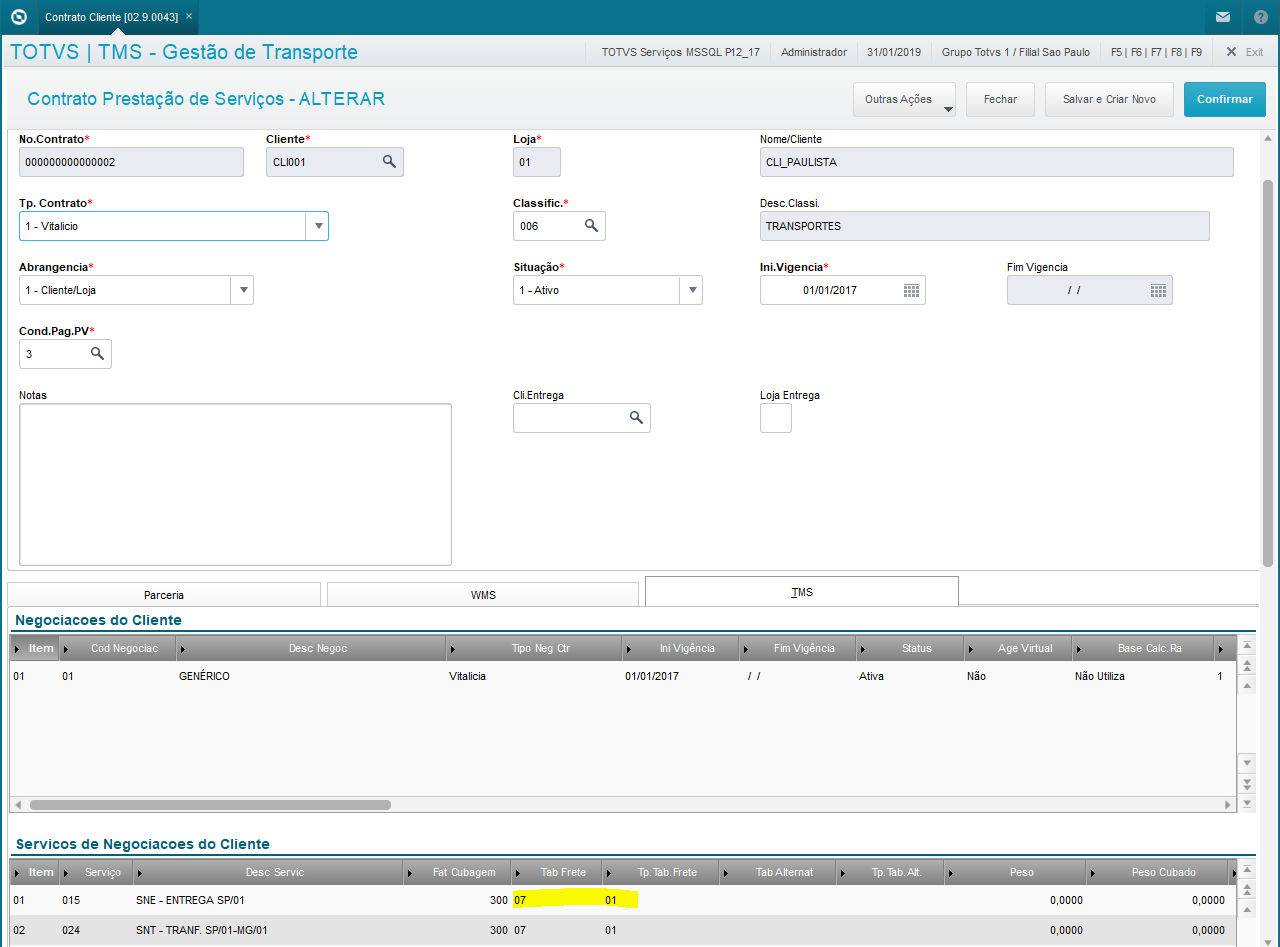Close the Contrato Cliente tab

(x=189, y=17)
